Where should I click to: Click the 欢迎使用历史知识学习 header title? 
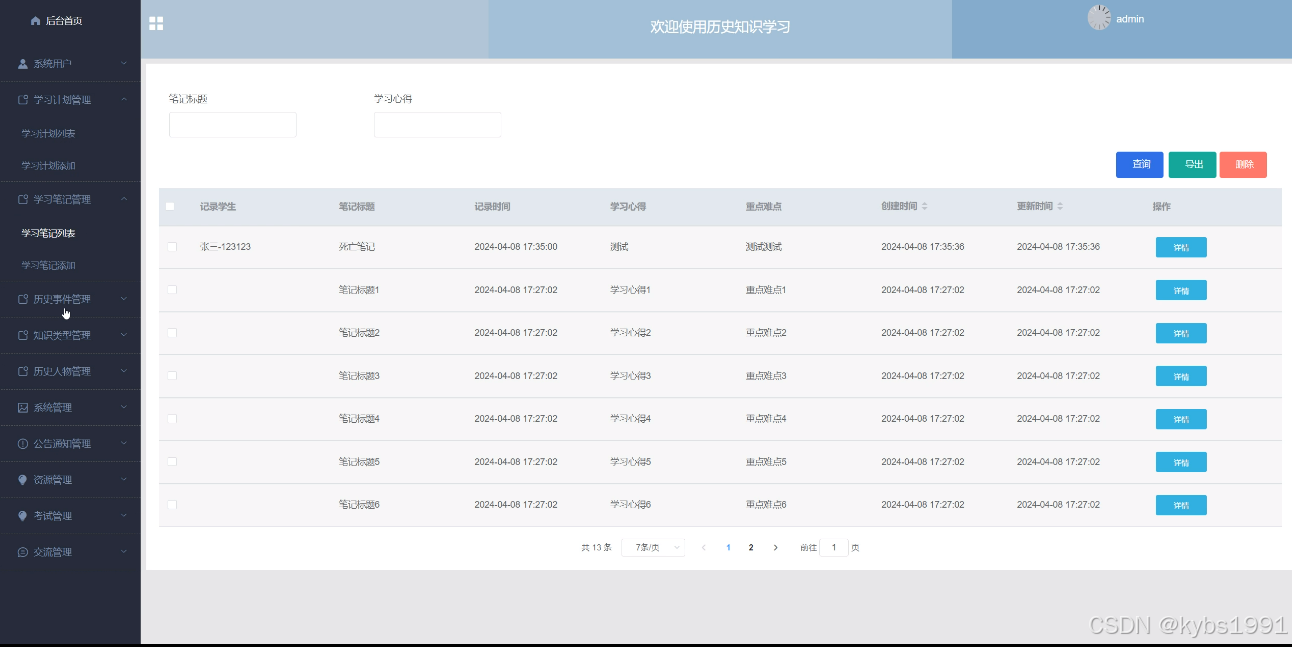720,27
